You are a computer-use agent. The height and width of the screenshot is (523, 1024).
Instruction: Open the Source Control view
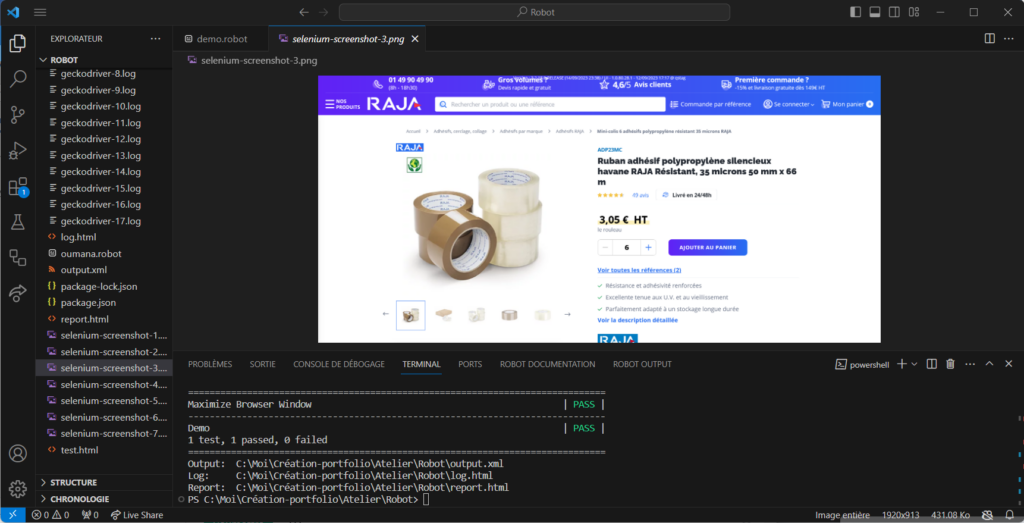17,115
